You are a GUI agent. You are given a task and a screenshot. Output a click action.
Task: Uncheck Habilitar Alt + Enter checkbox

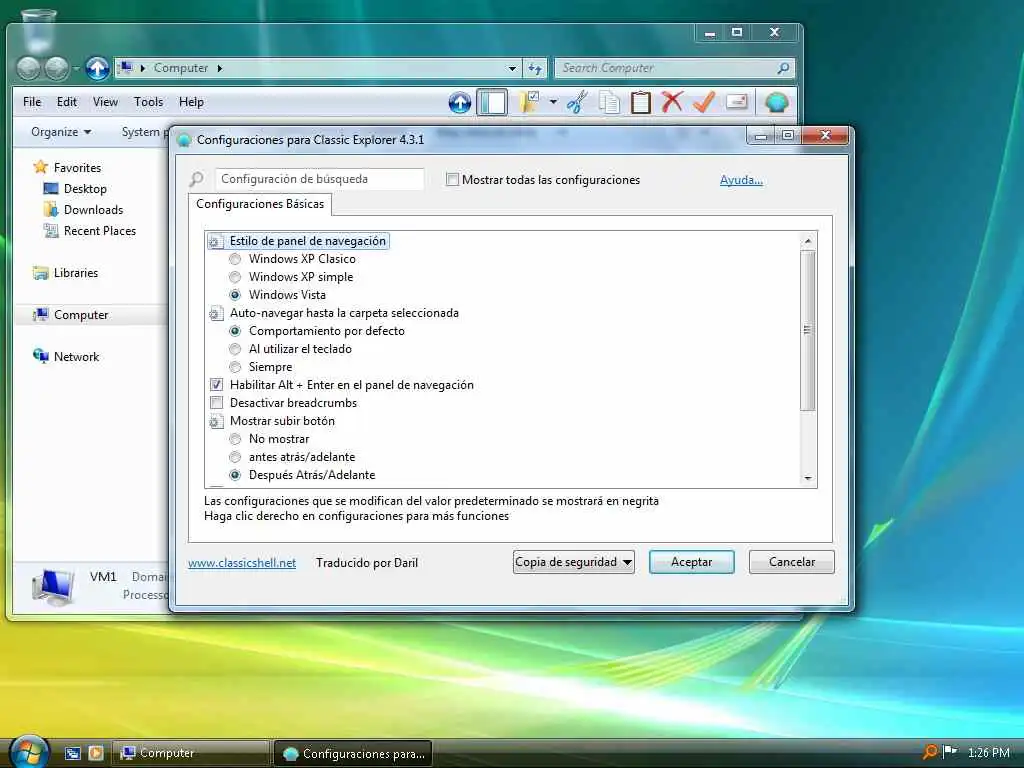click(216, 385)
